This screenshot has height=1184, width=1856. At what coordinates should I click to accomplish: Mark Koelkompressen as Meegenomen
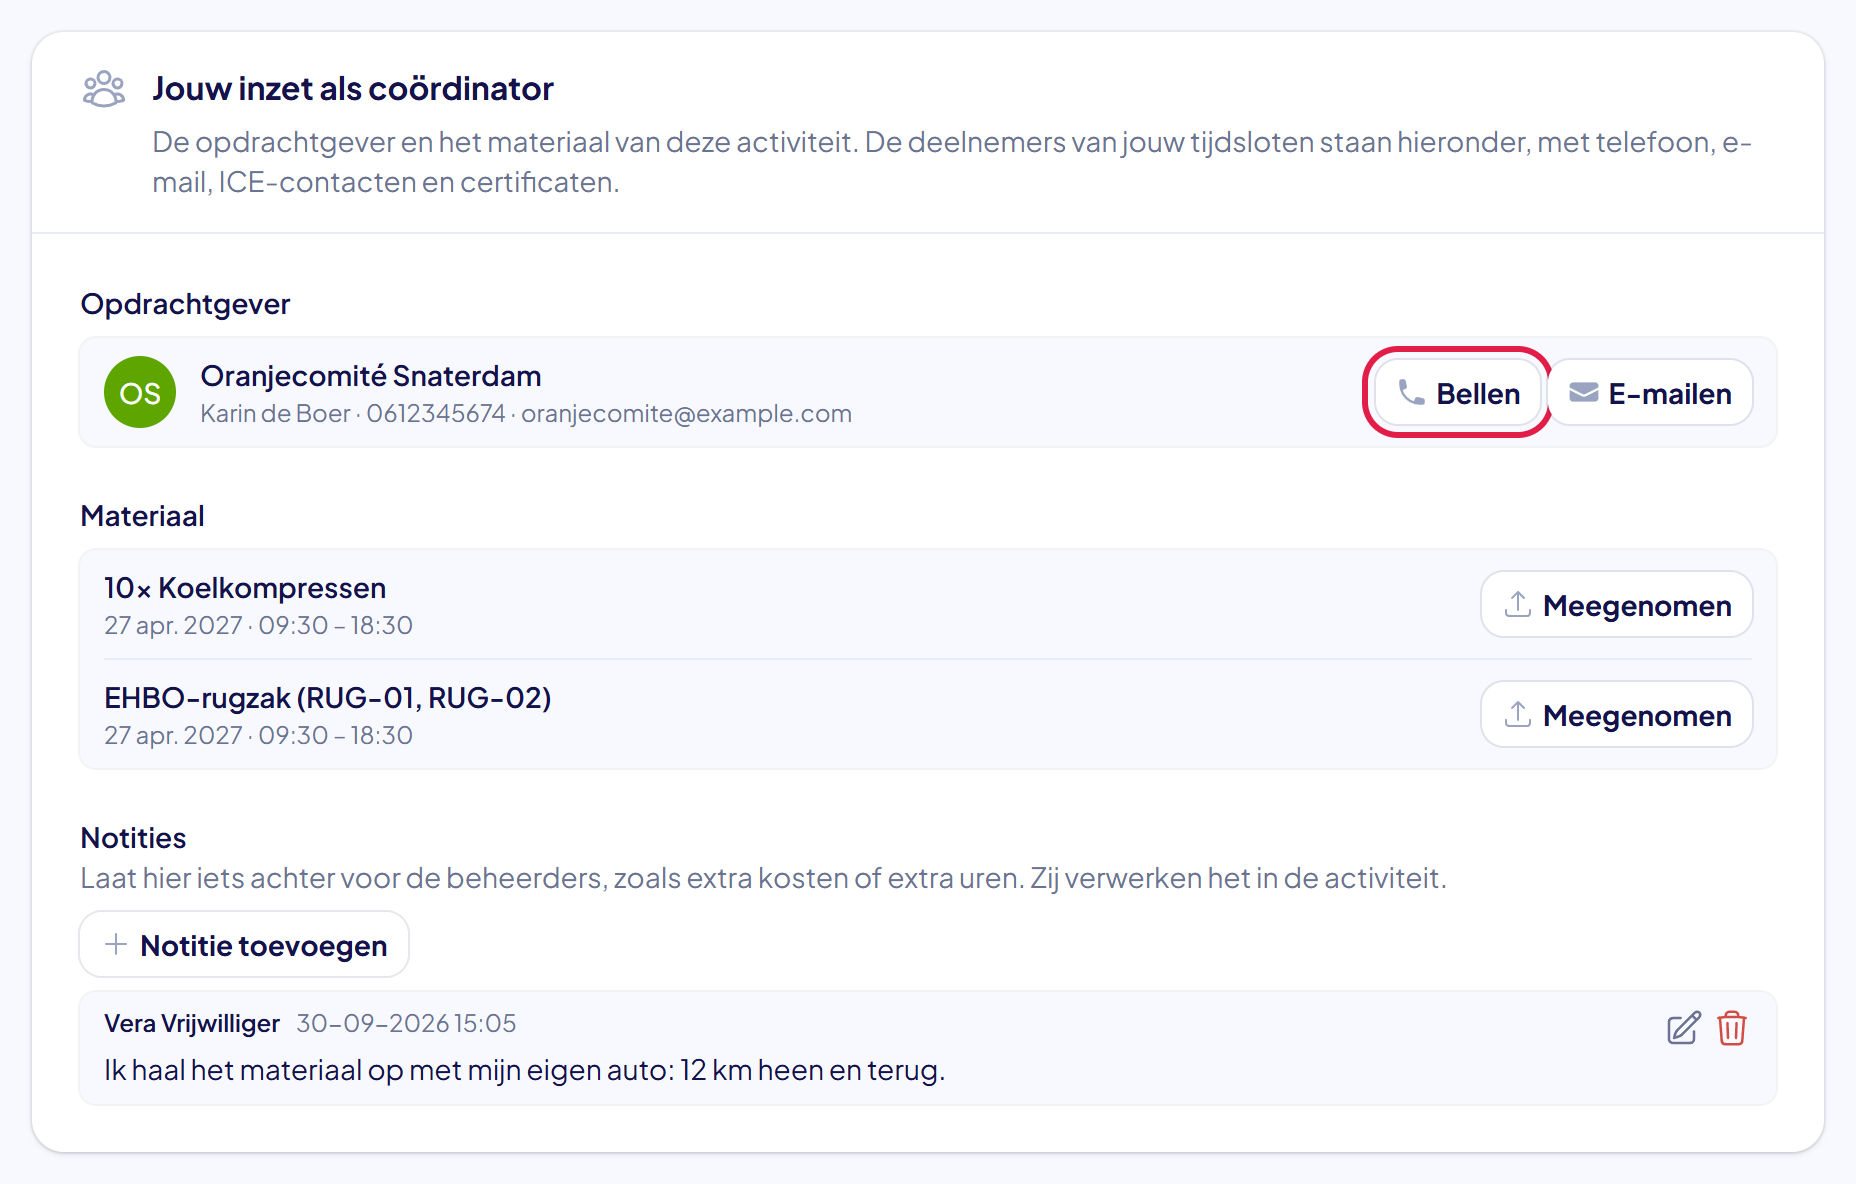pyautogui.click(x=1617, y=605)
